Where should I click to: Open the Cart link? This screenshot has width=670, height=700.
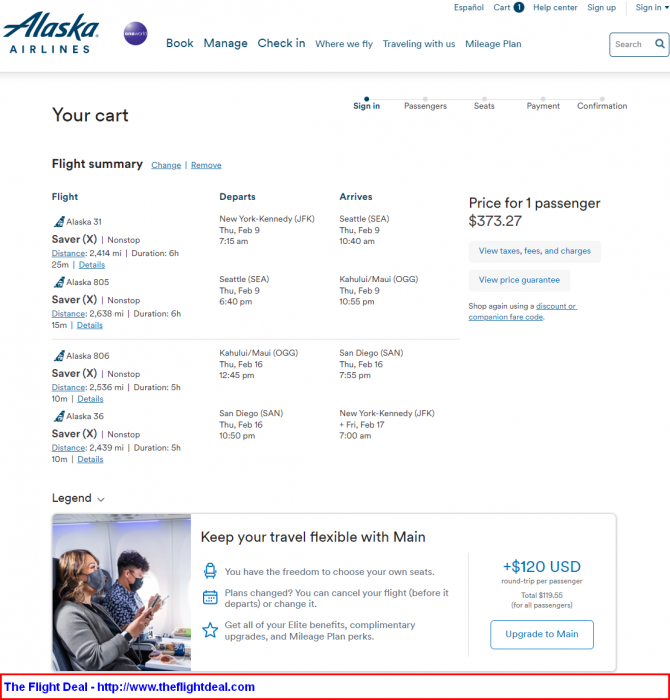click(502, 8)
